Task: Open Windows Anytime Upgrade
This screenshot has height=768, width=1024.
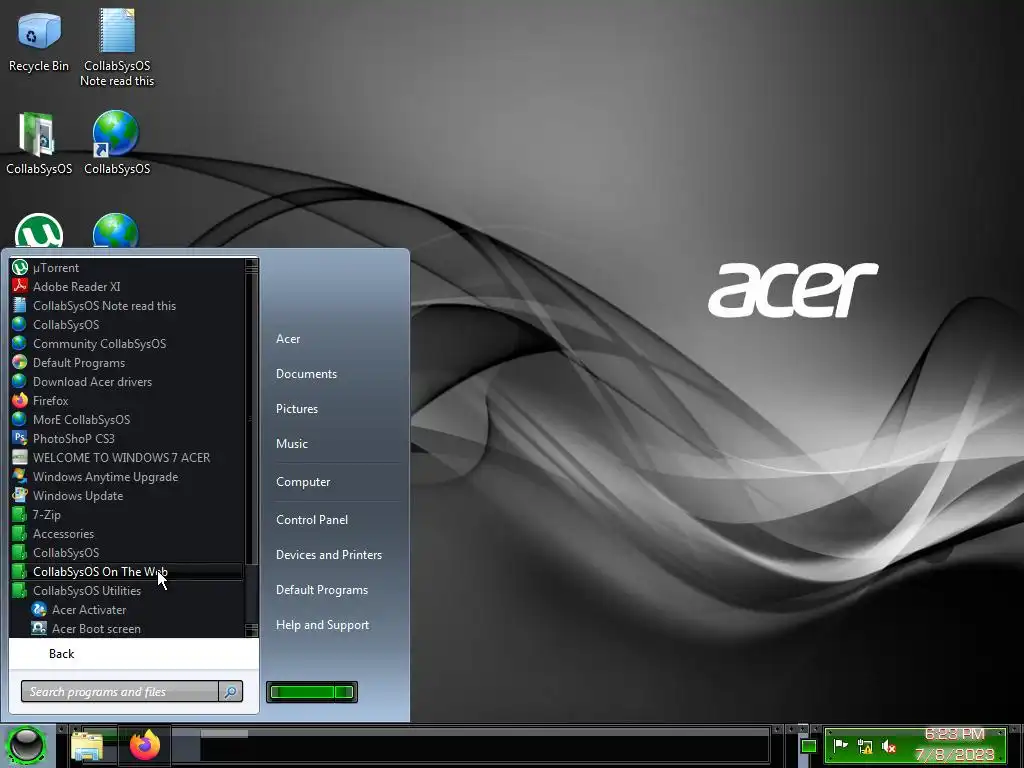Action: point(127,477)
